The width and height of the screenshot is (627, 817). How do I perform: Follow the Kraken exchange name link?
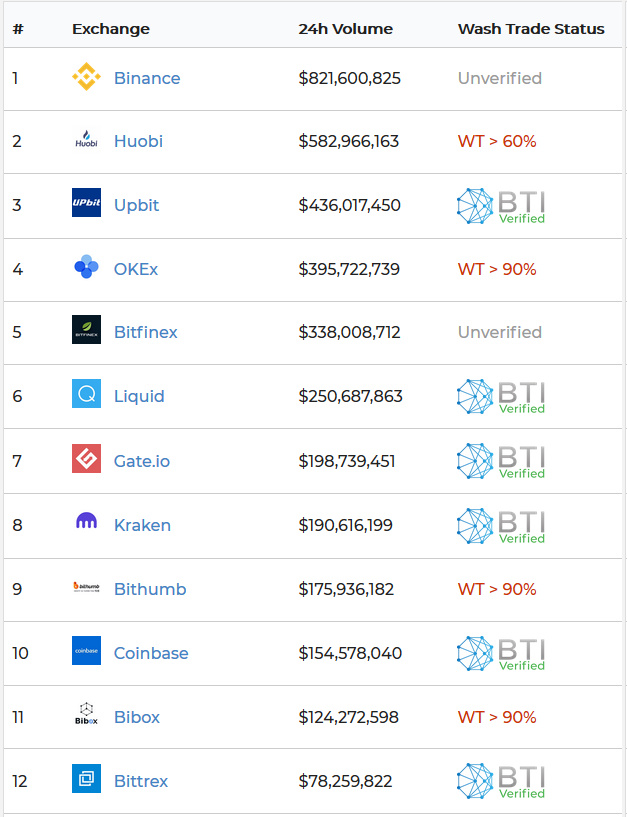click(142, 525)
